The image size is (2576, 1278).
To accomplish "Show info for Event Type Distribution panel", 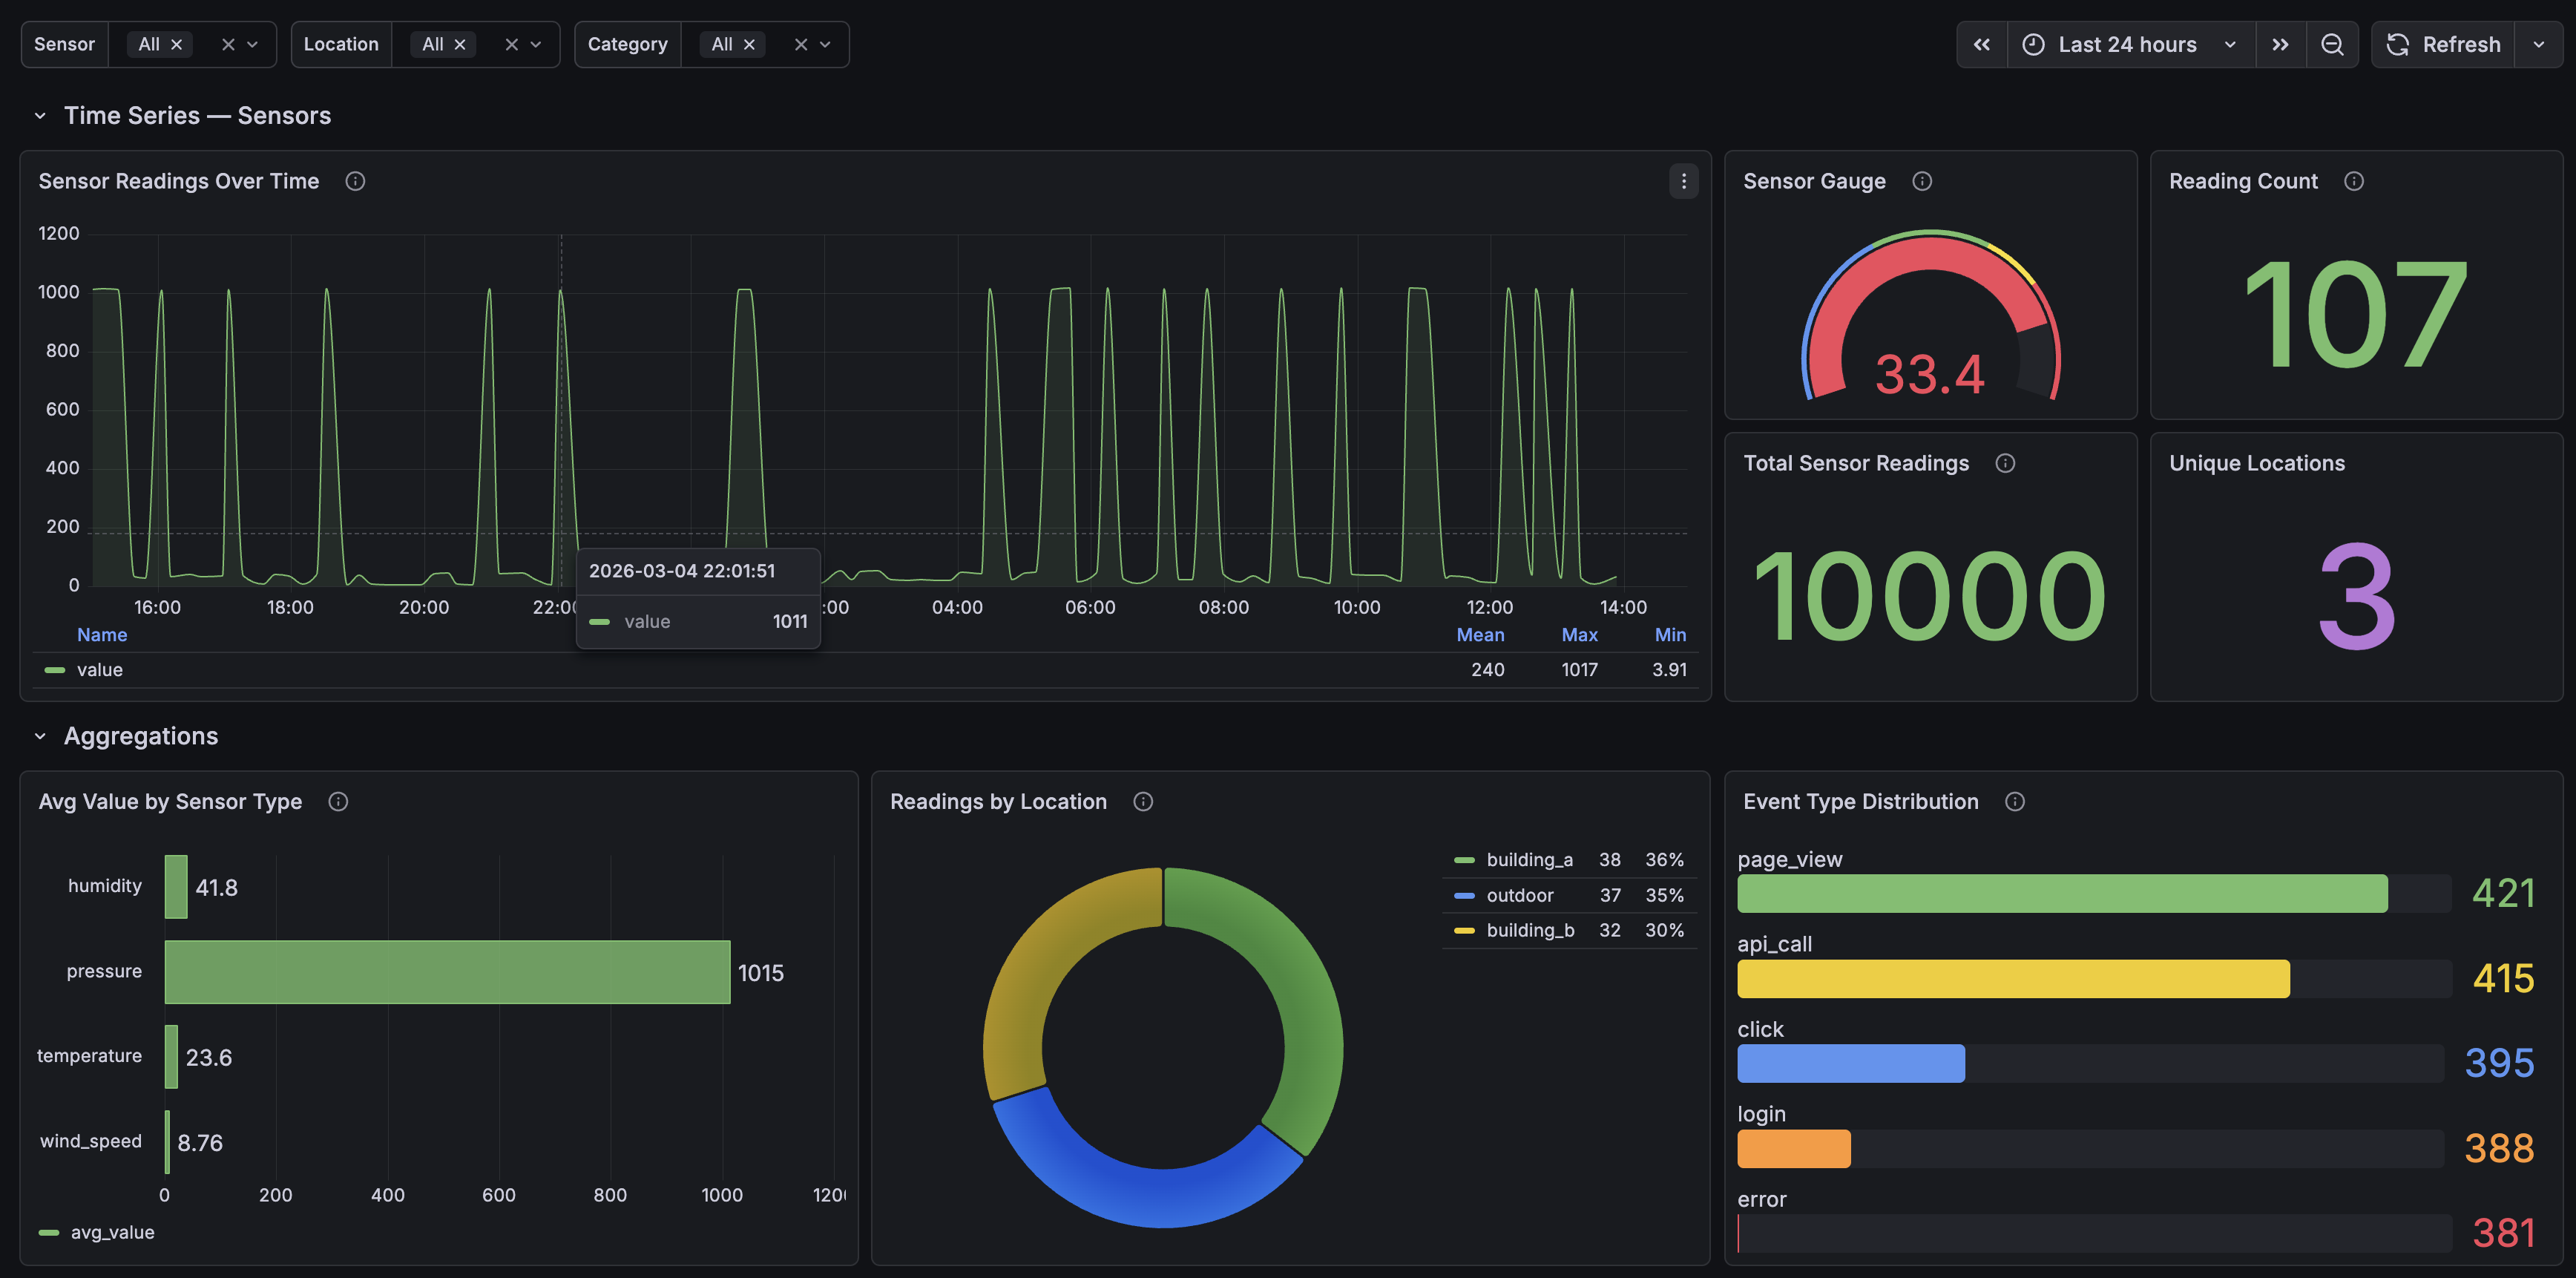I will pos(2015,802).
